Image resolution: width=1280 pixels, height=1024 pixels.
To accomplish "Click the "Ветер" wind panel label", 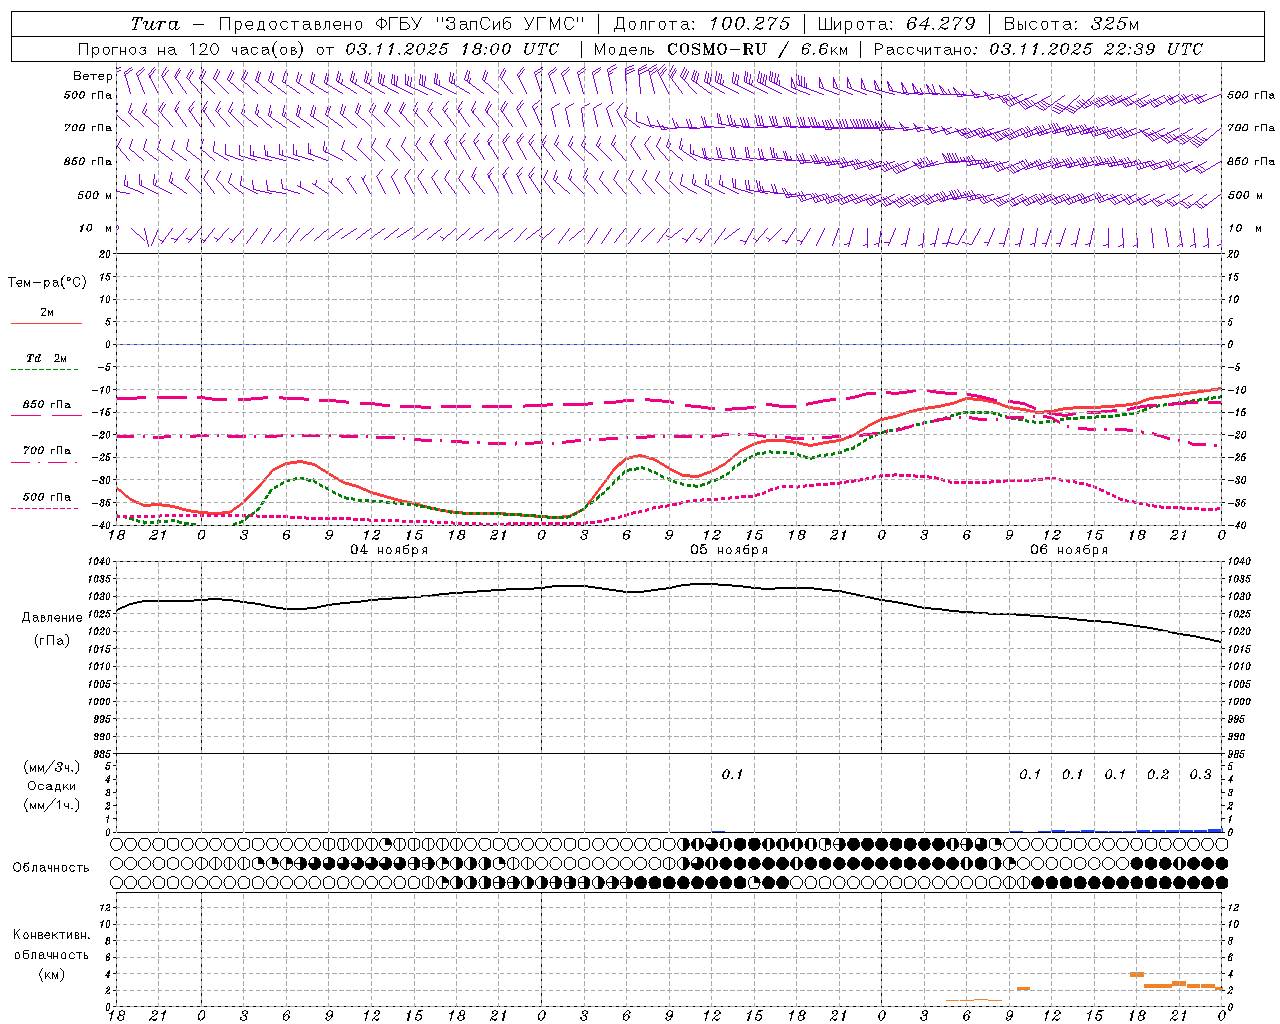I will (x=93, y=76).
